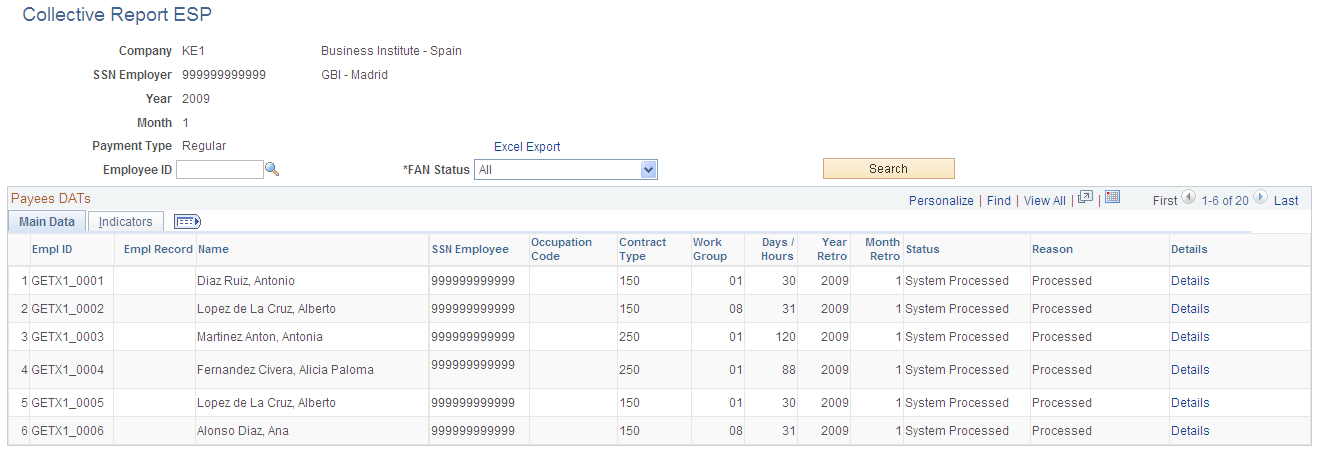Sort by Name column header
Image resolution: width=1321 pixels, height=454 pixels.
click(213, 249)
